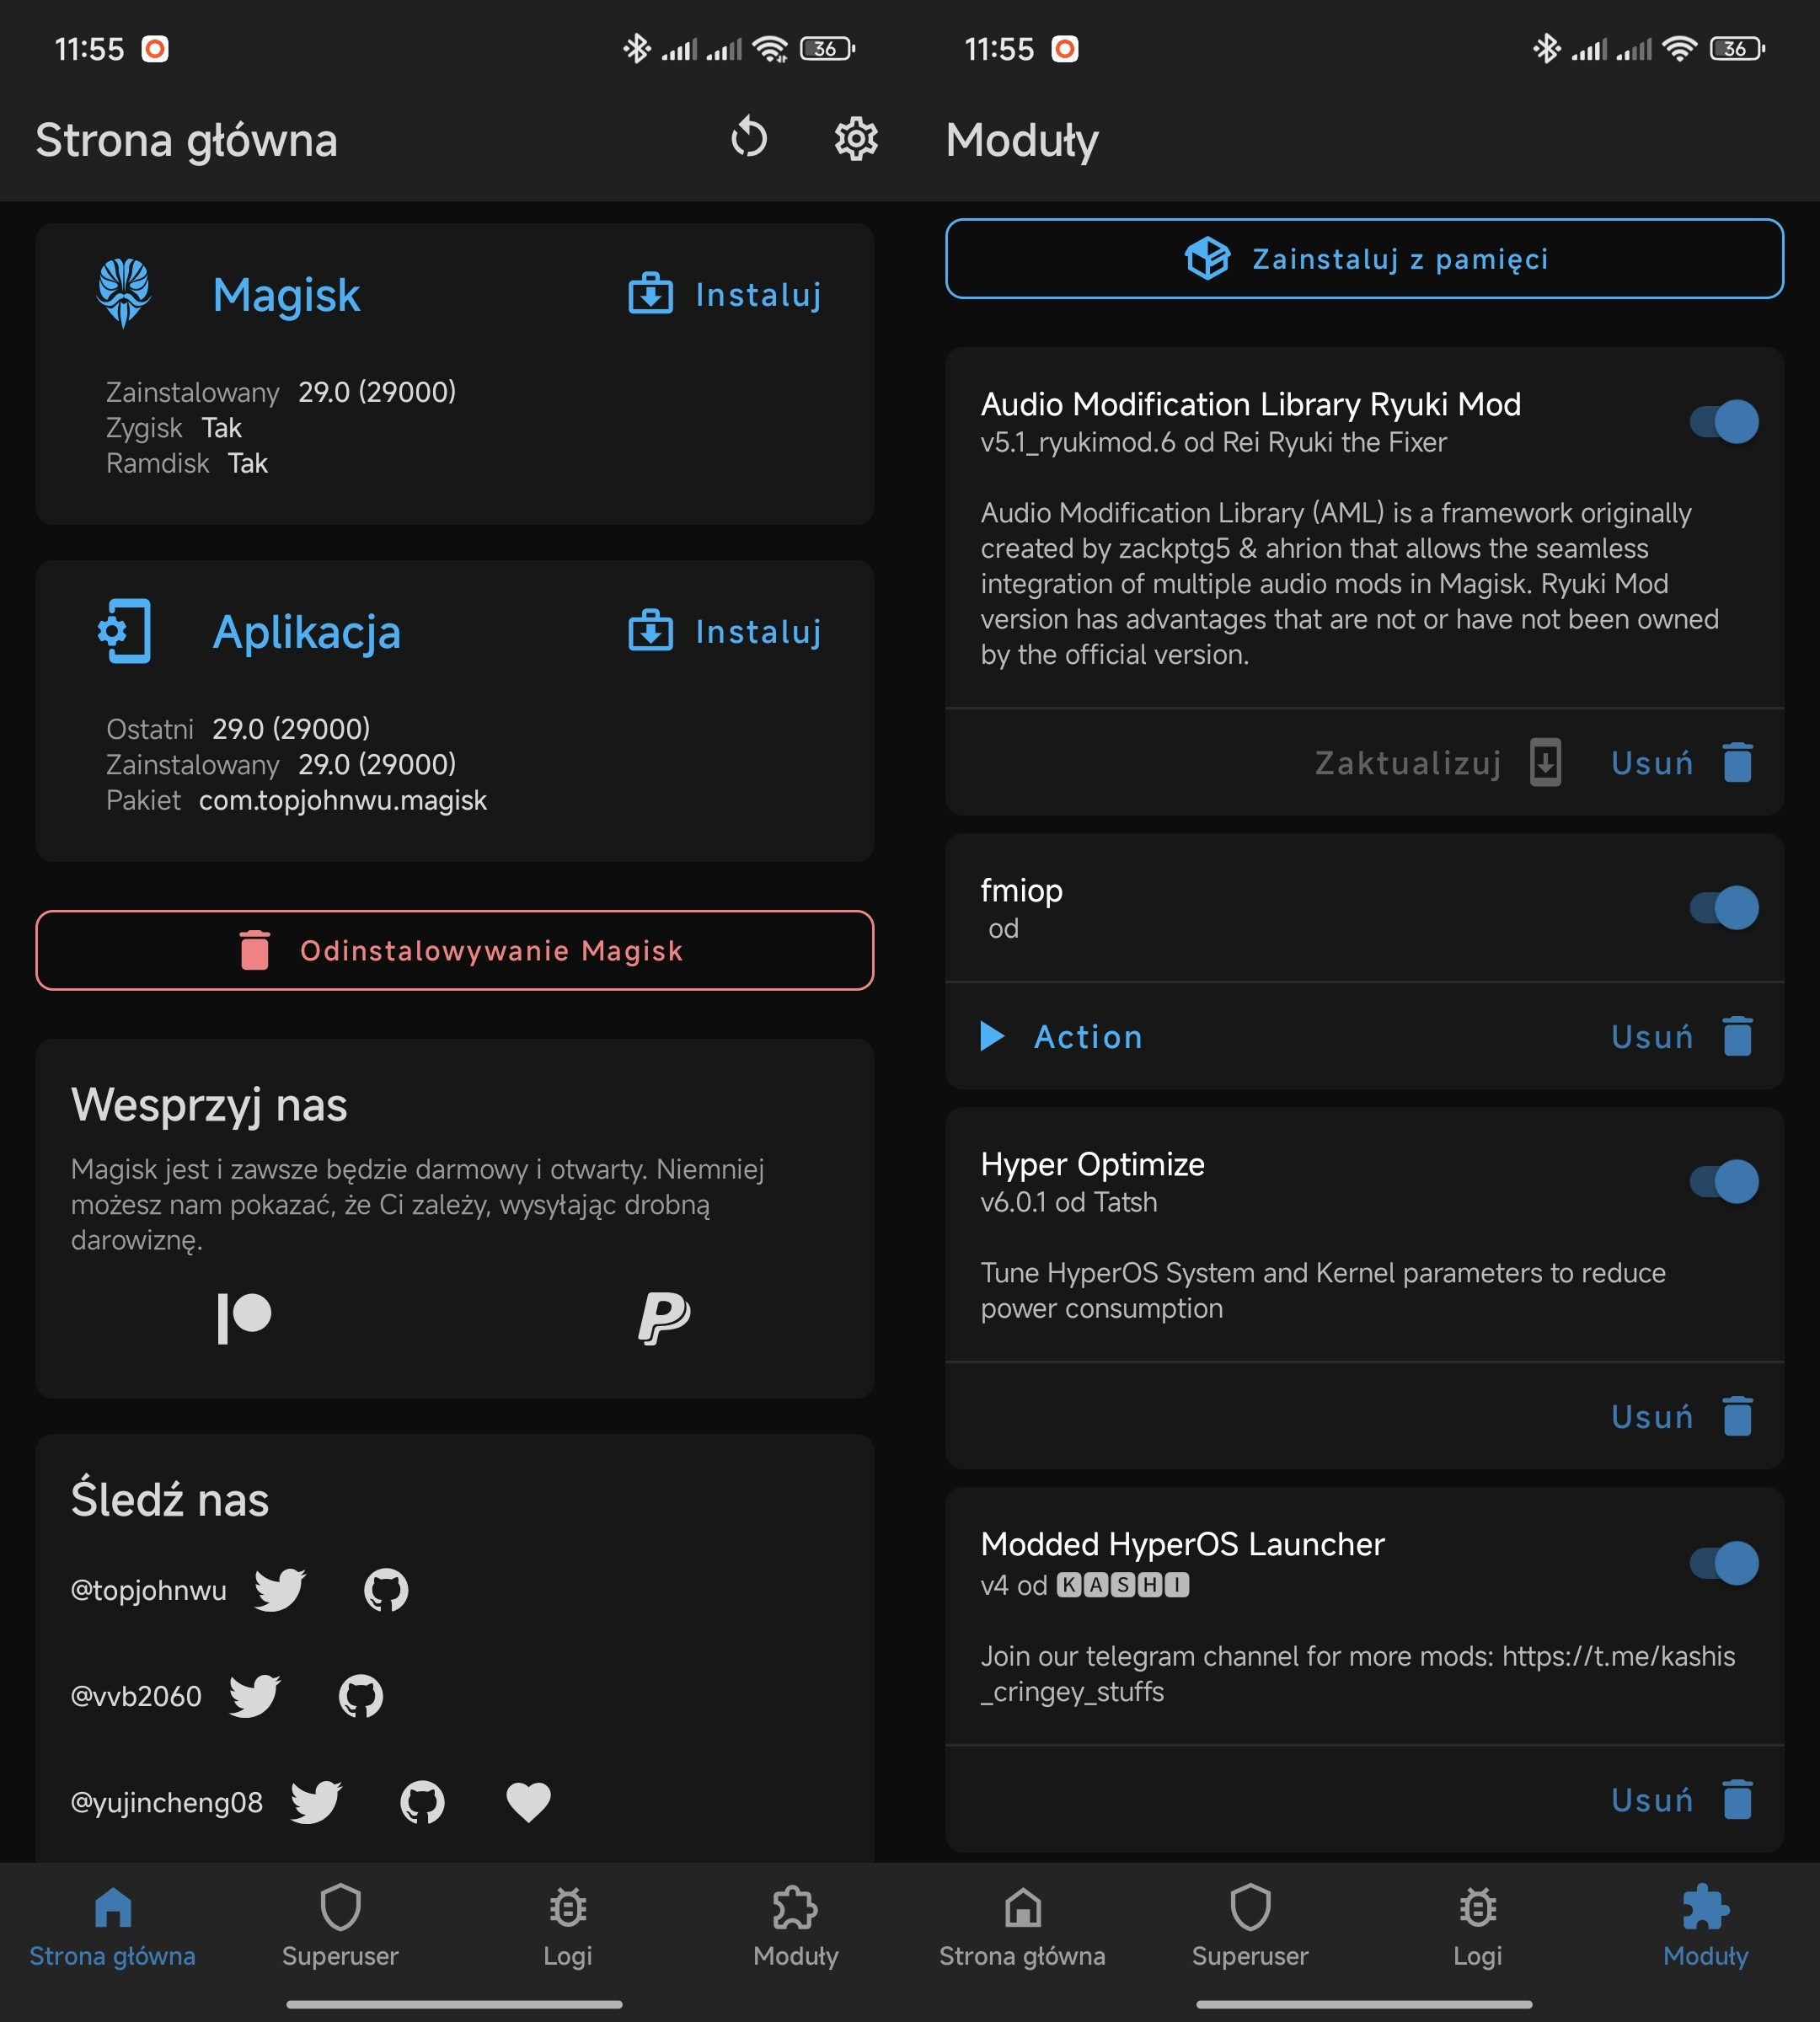Click the reboot icon in header

[749, 138]
